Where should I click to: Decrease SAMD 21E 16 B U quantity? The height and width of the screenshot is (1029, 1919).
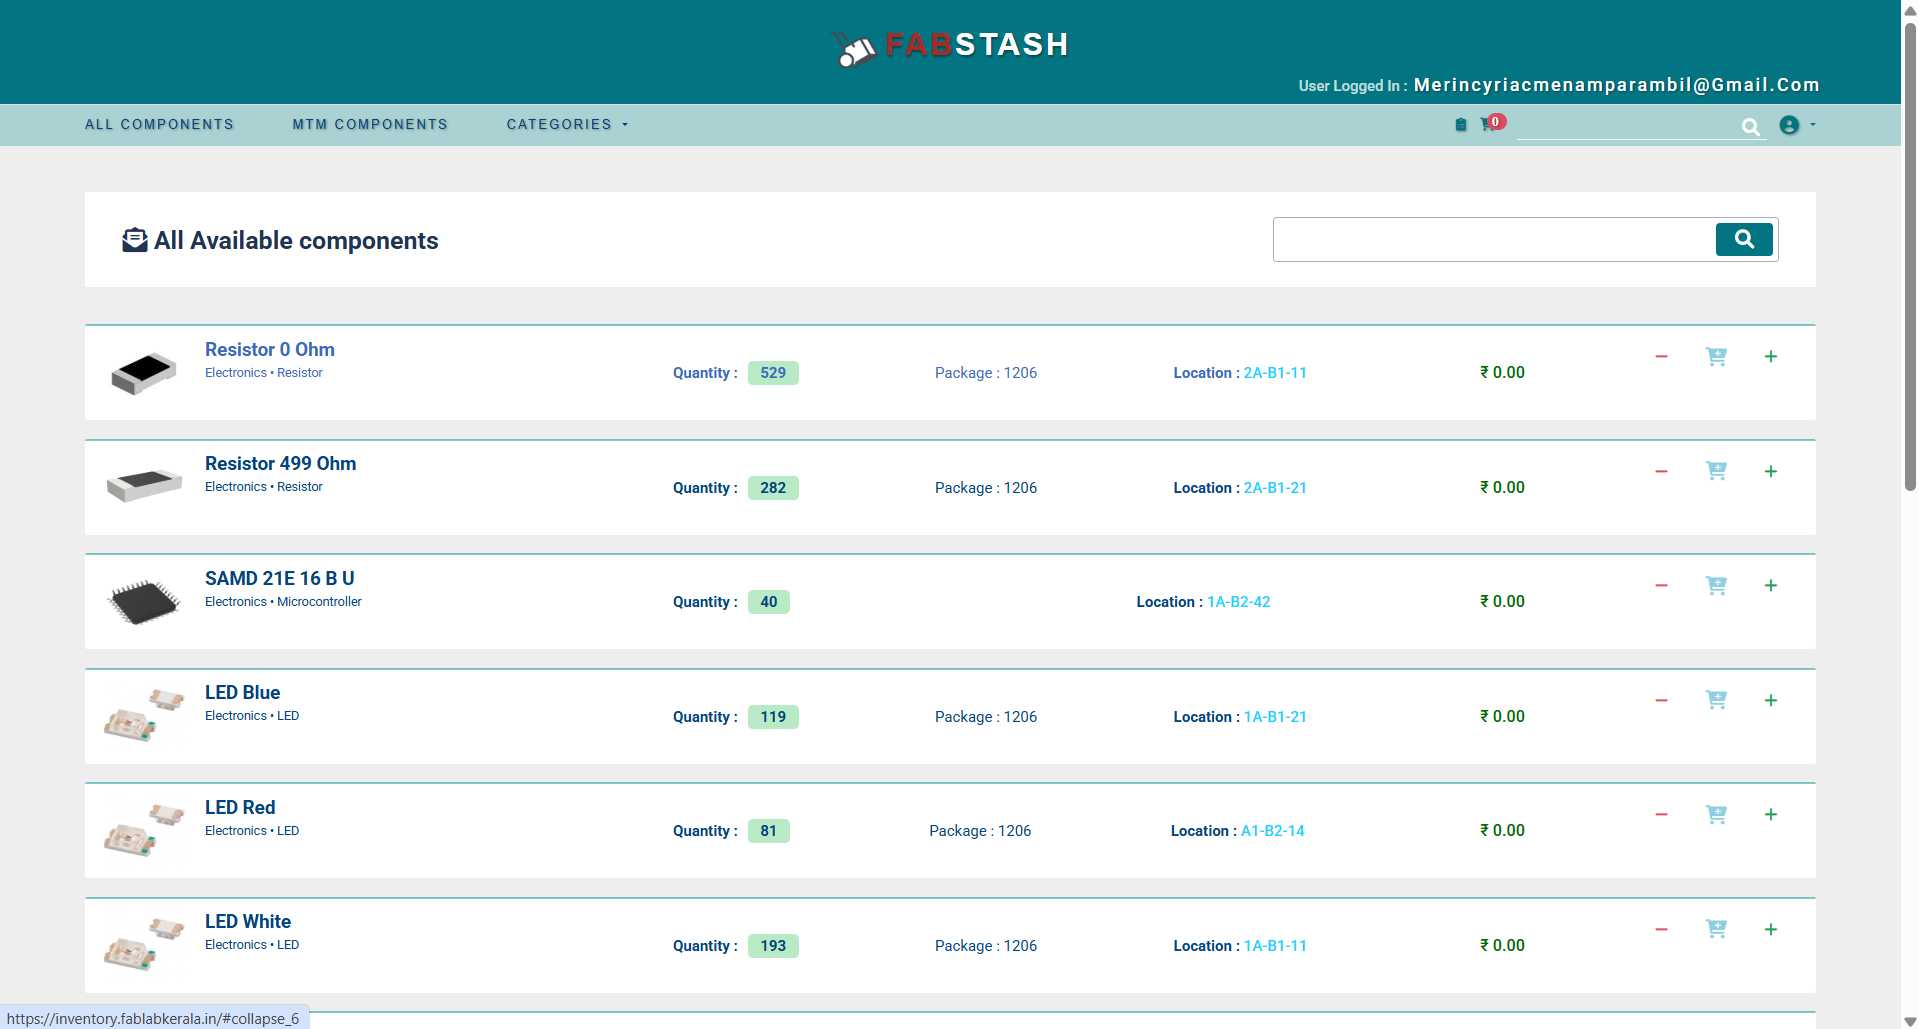[1660, 585]
